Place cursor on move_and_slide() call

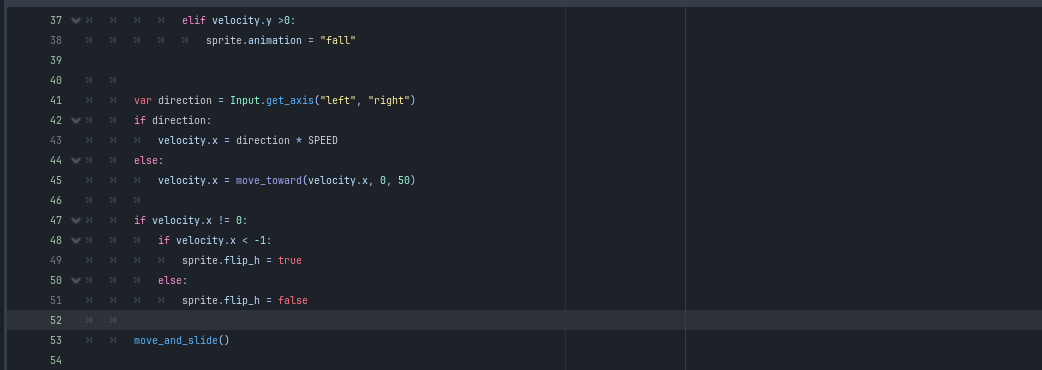coord(181,340)
